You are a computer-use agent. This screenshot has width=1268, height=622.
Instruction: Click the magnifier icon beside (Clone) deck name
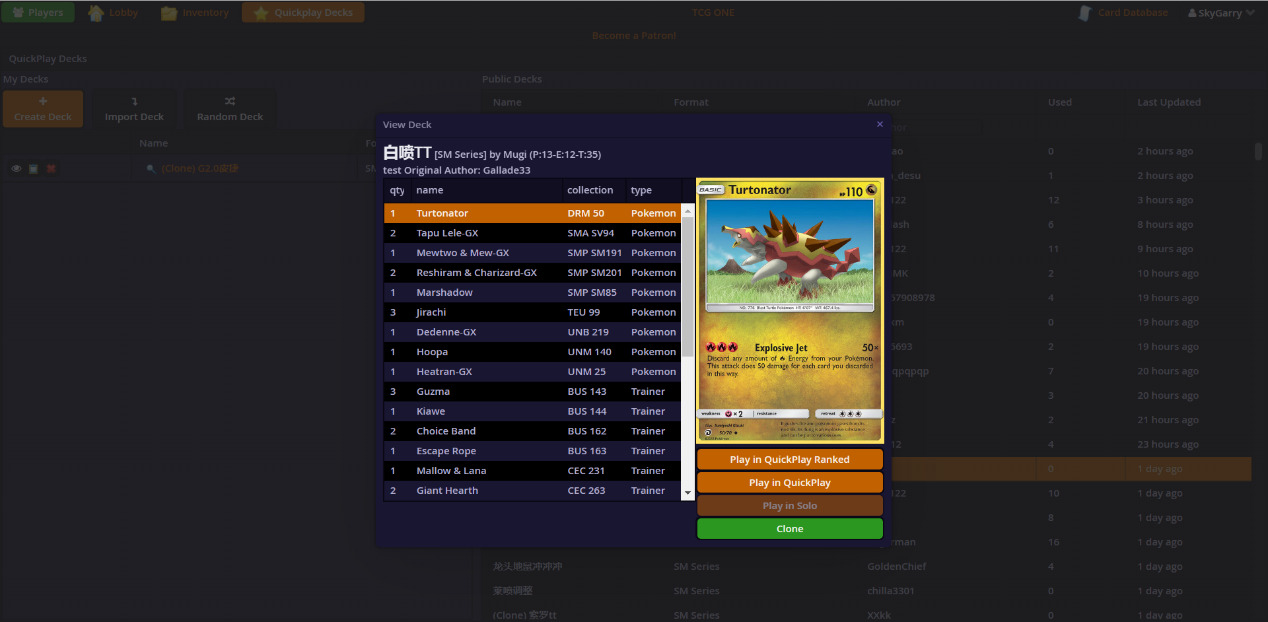tap(151, 169)
